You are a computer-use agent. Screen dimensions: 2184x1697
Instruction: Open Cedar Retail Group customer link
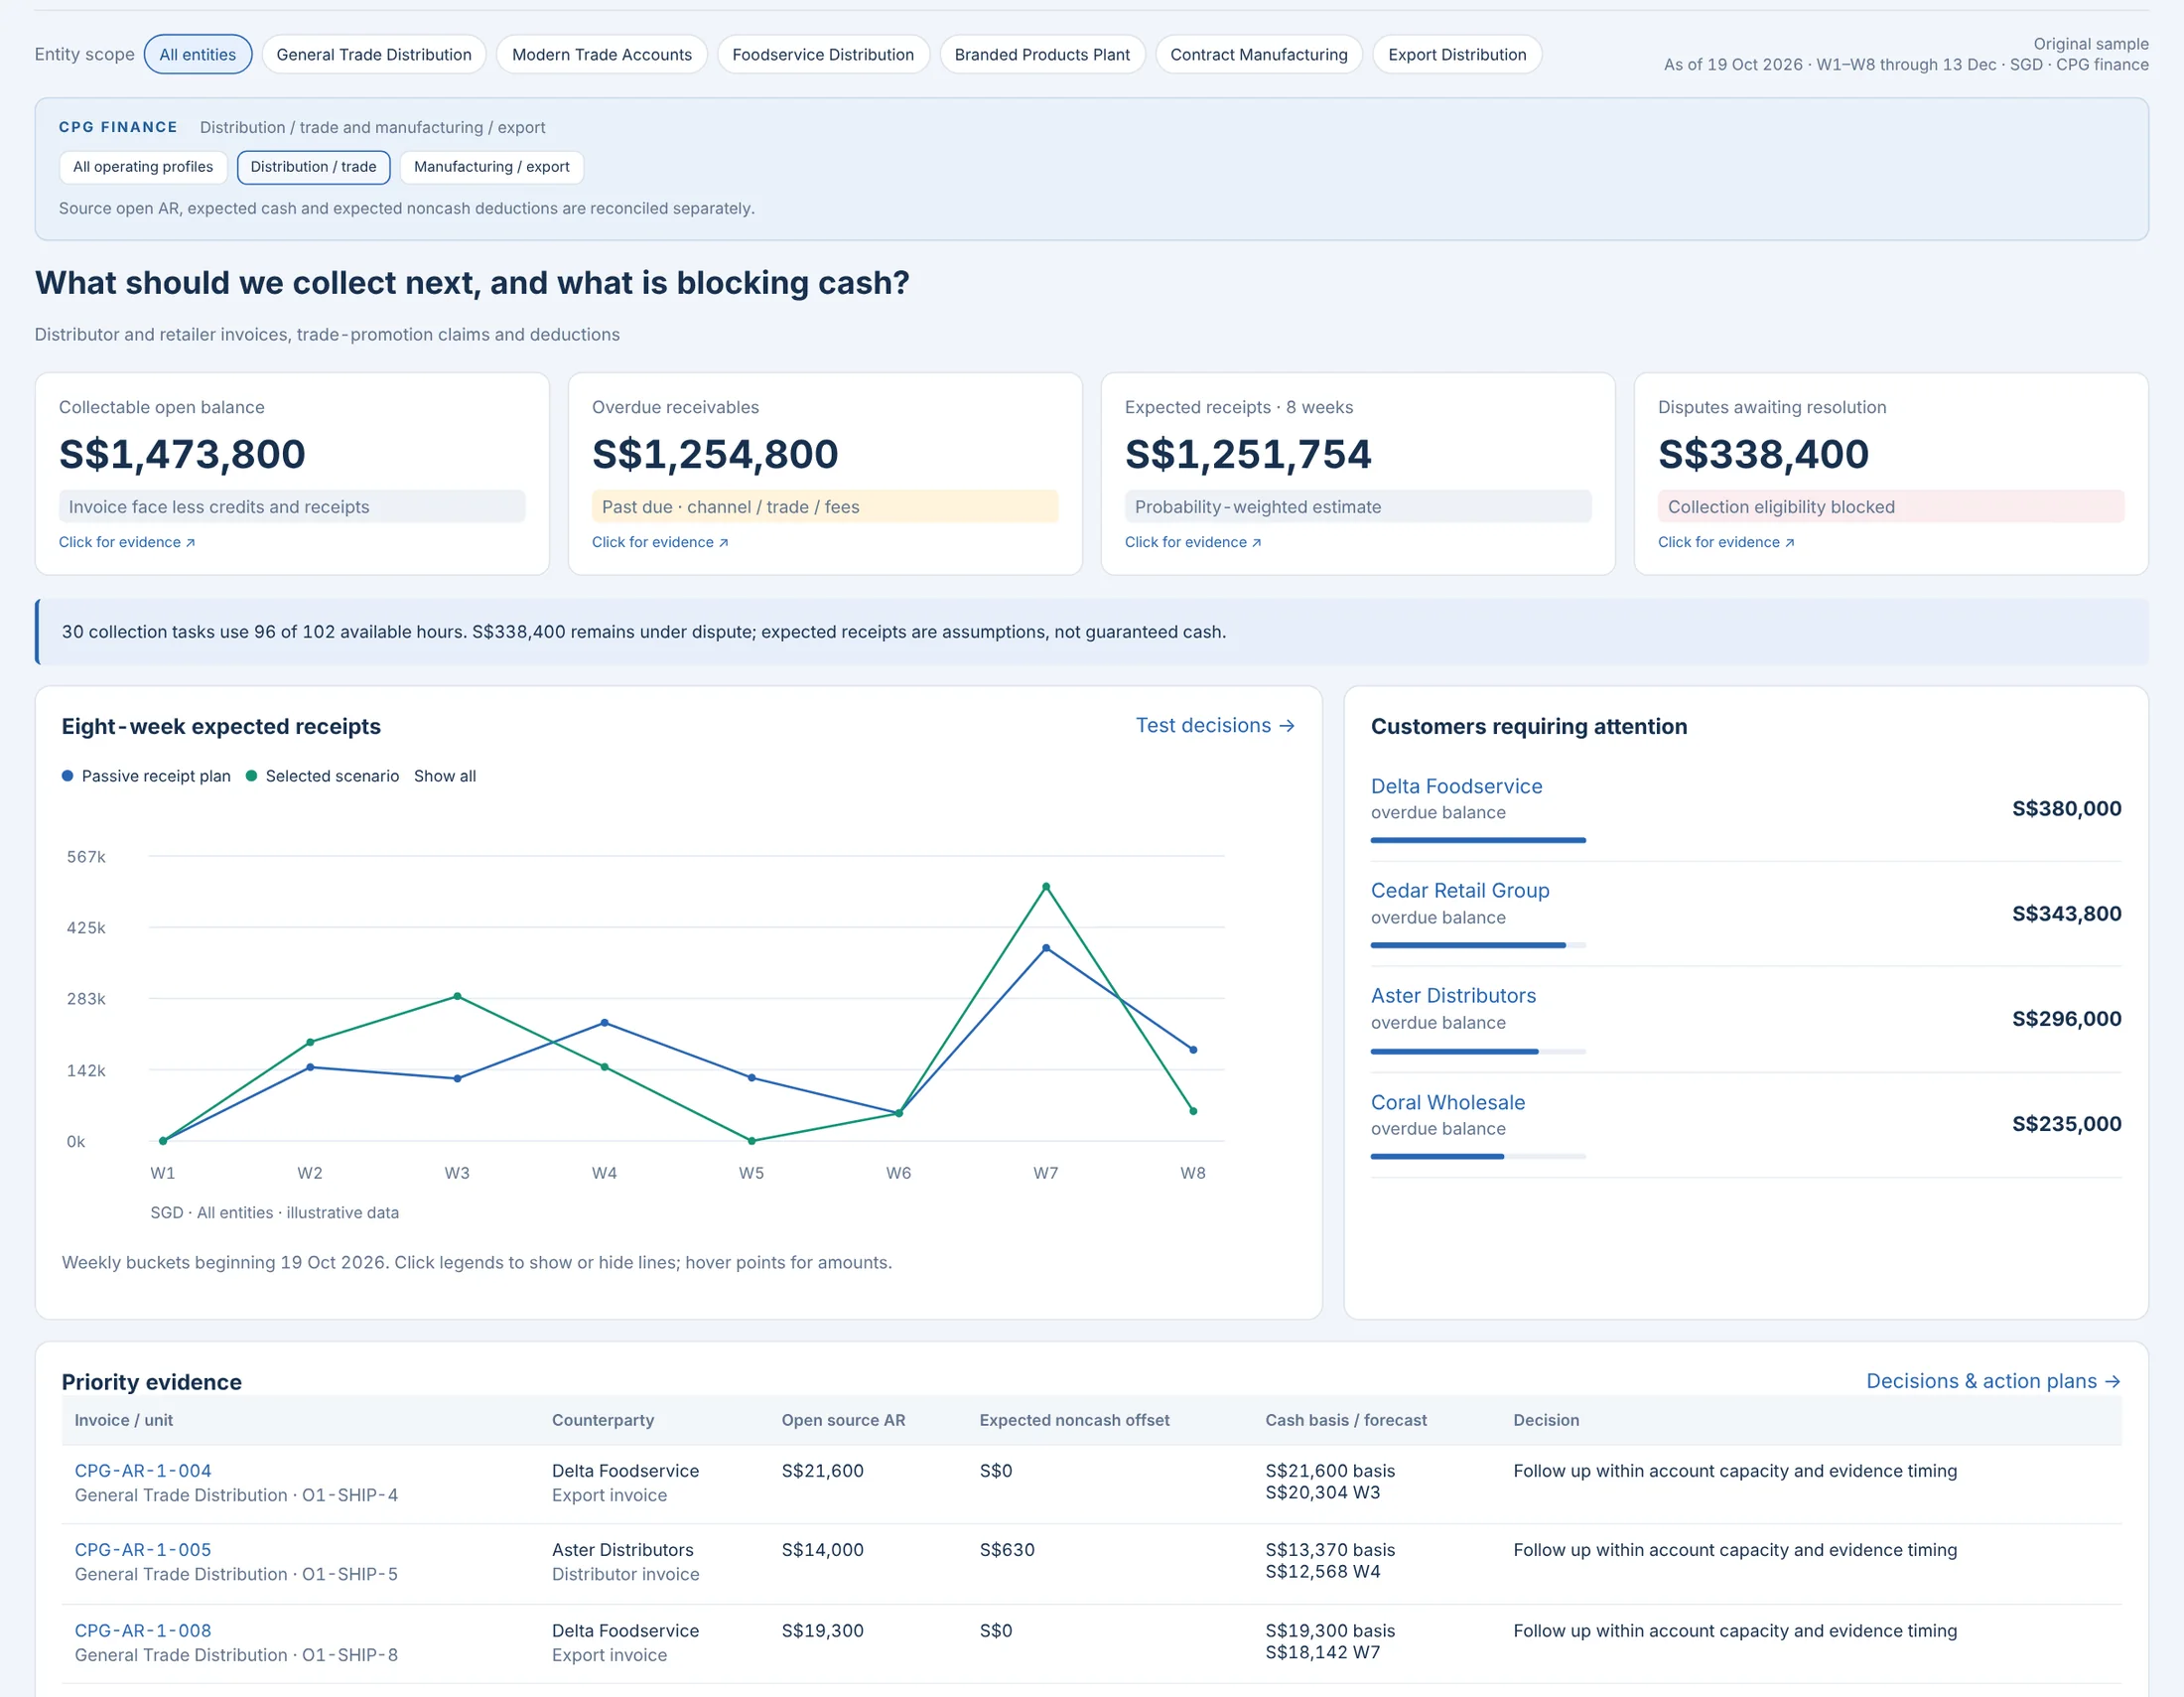pyautogui.click(x=1460, y=890)
